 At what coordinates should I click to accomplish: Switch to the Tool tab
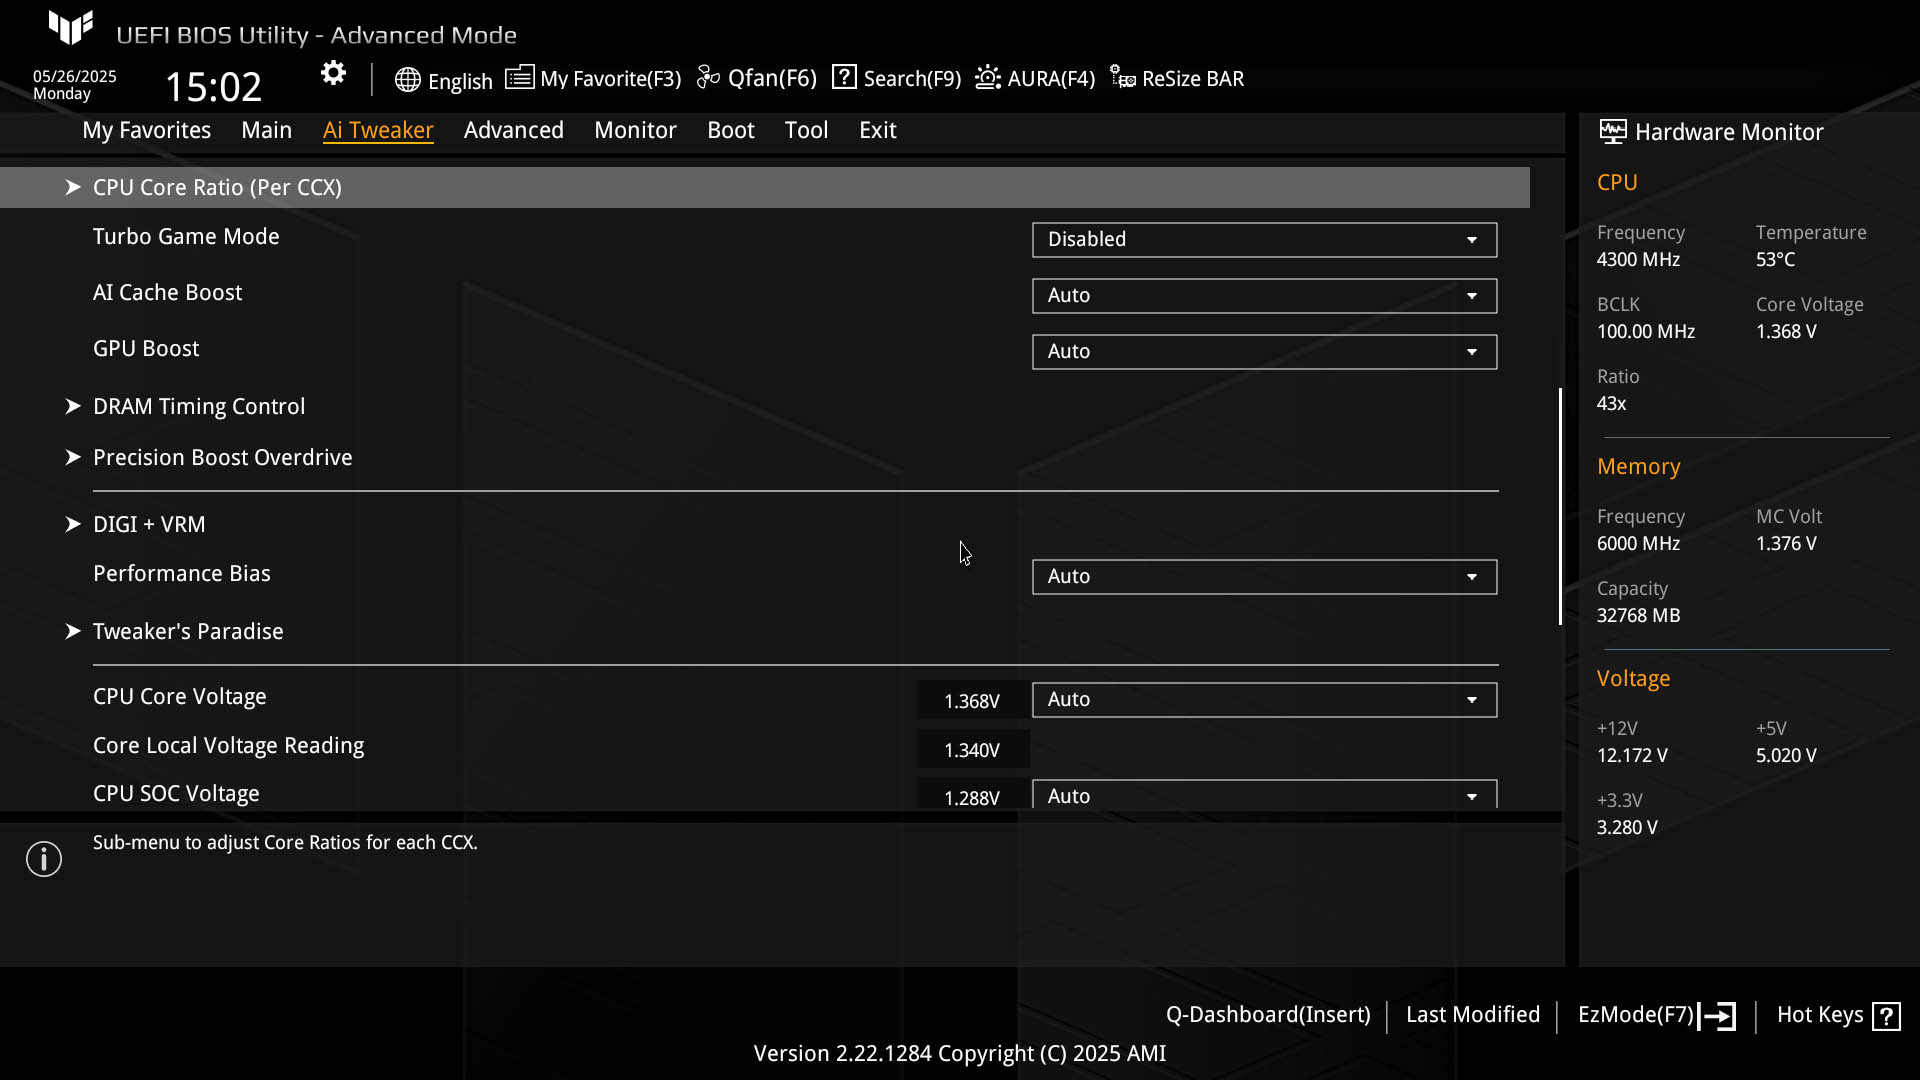tap(806, 130)
